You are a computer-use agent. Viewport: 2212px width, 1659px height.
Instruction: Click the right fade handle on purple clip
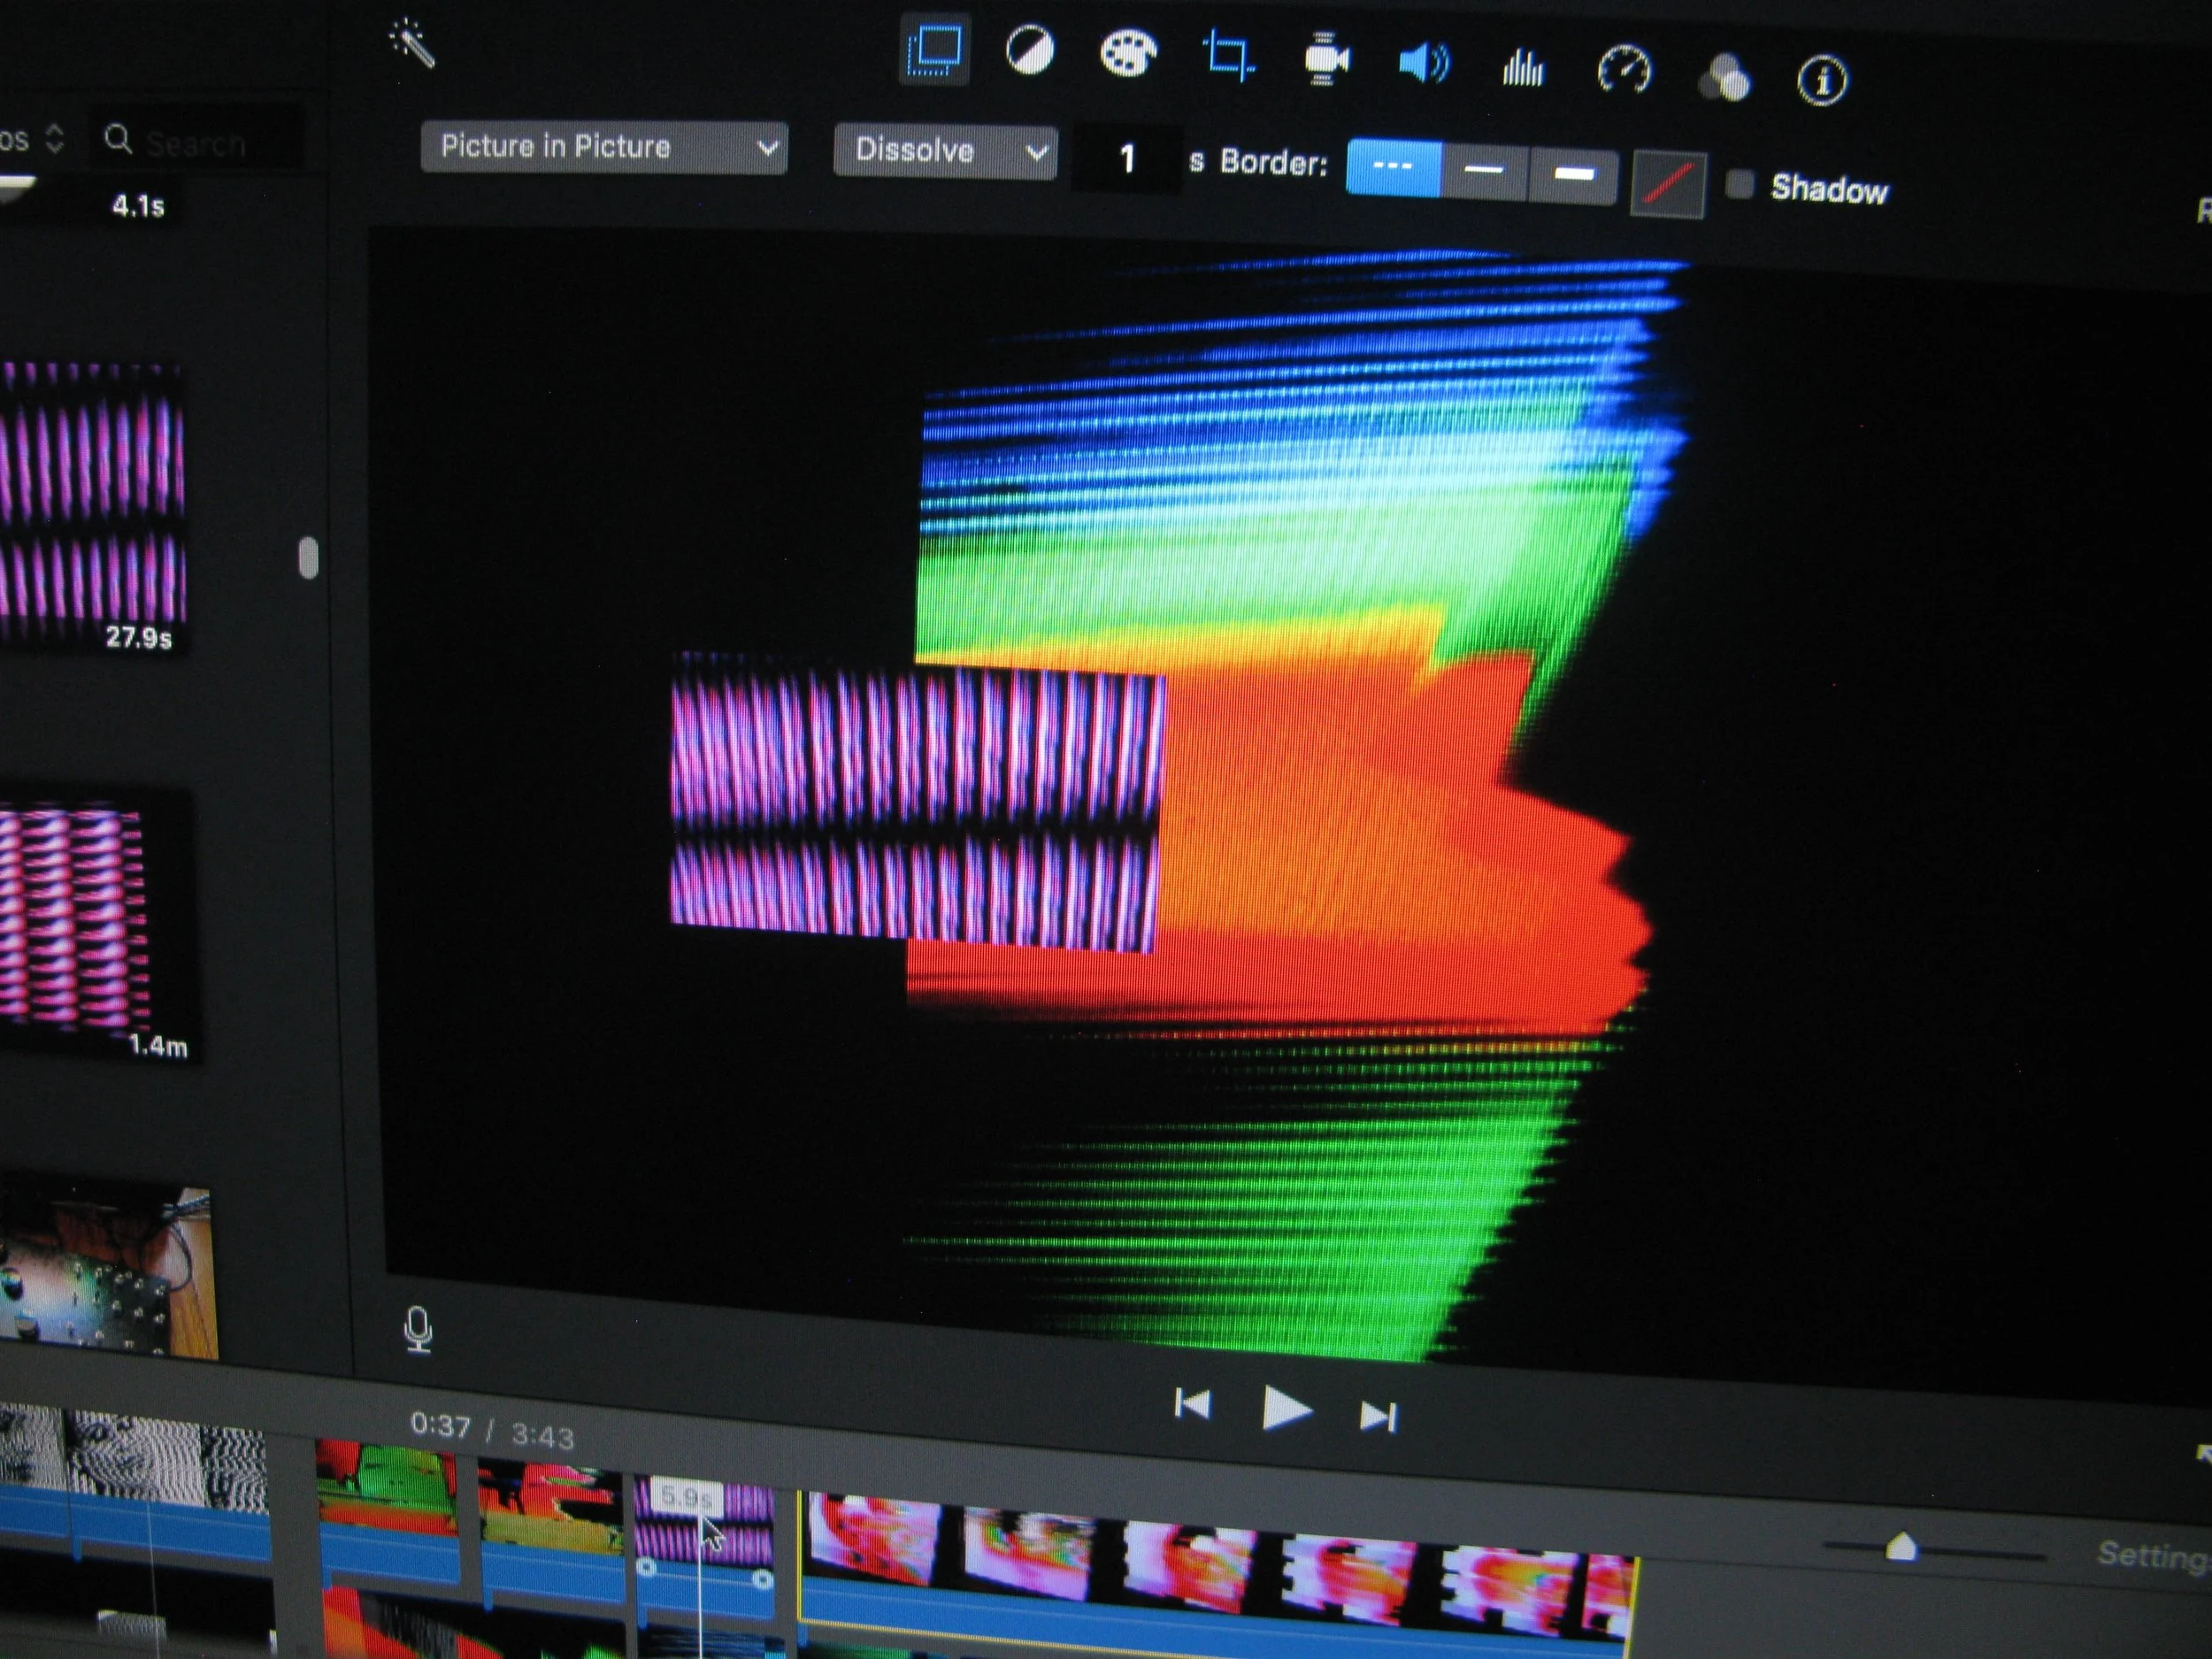762,1579
